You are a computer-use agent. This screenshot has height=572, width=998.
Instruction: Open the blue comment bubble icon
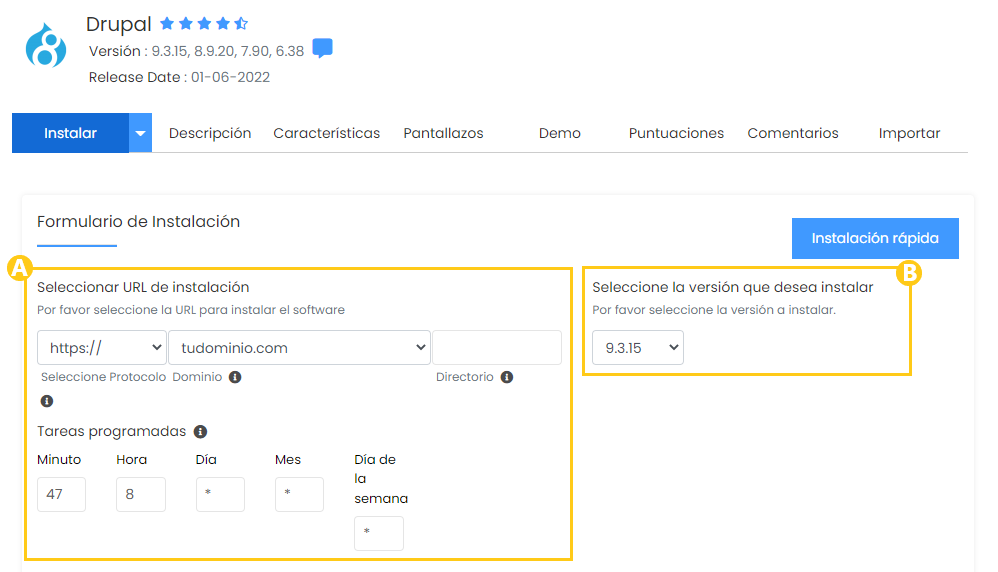[x=323, y=48]
